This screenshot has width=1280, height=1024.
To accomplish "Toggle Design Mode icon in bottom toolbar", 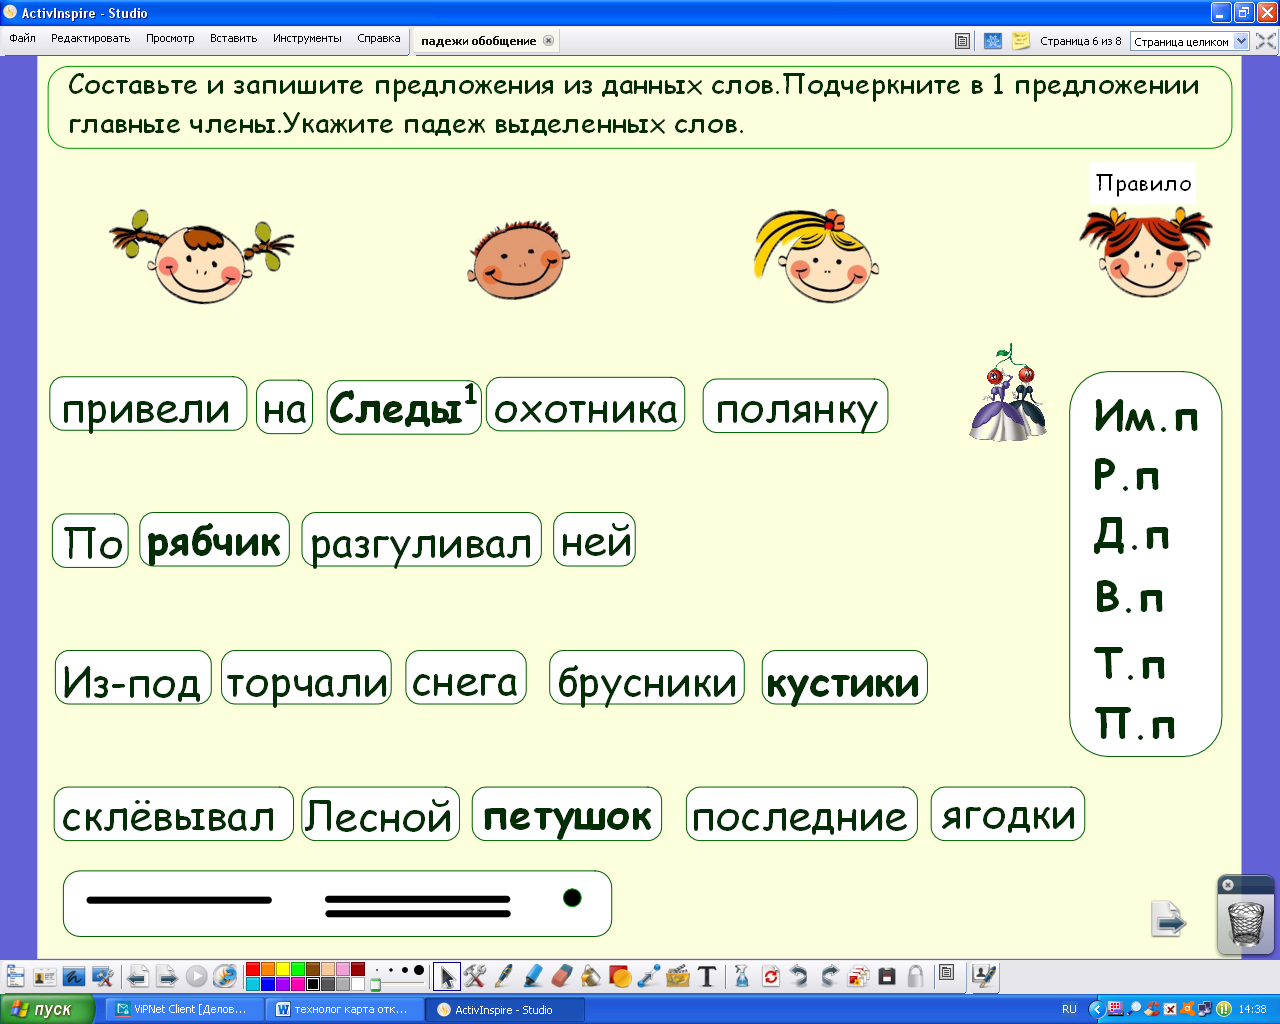I will (947, 973).
